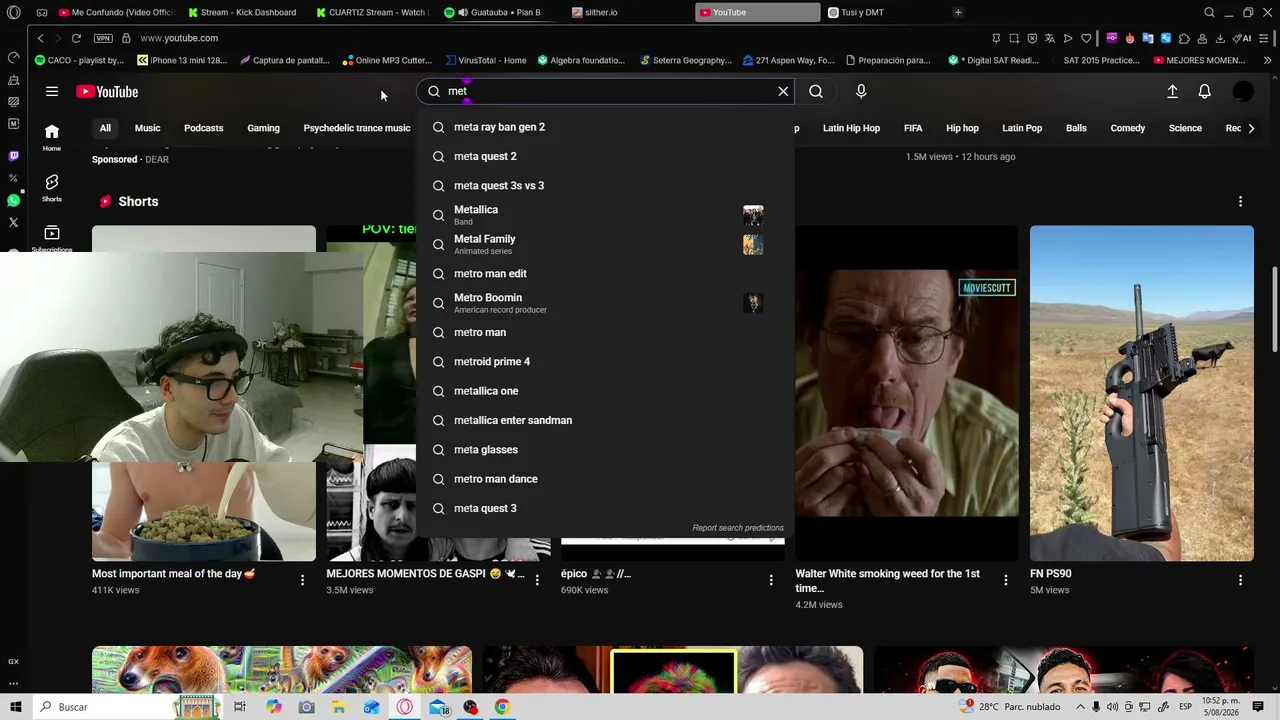
Task: Open the account avatar menu
Action: (x=1243, y=92)
